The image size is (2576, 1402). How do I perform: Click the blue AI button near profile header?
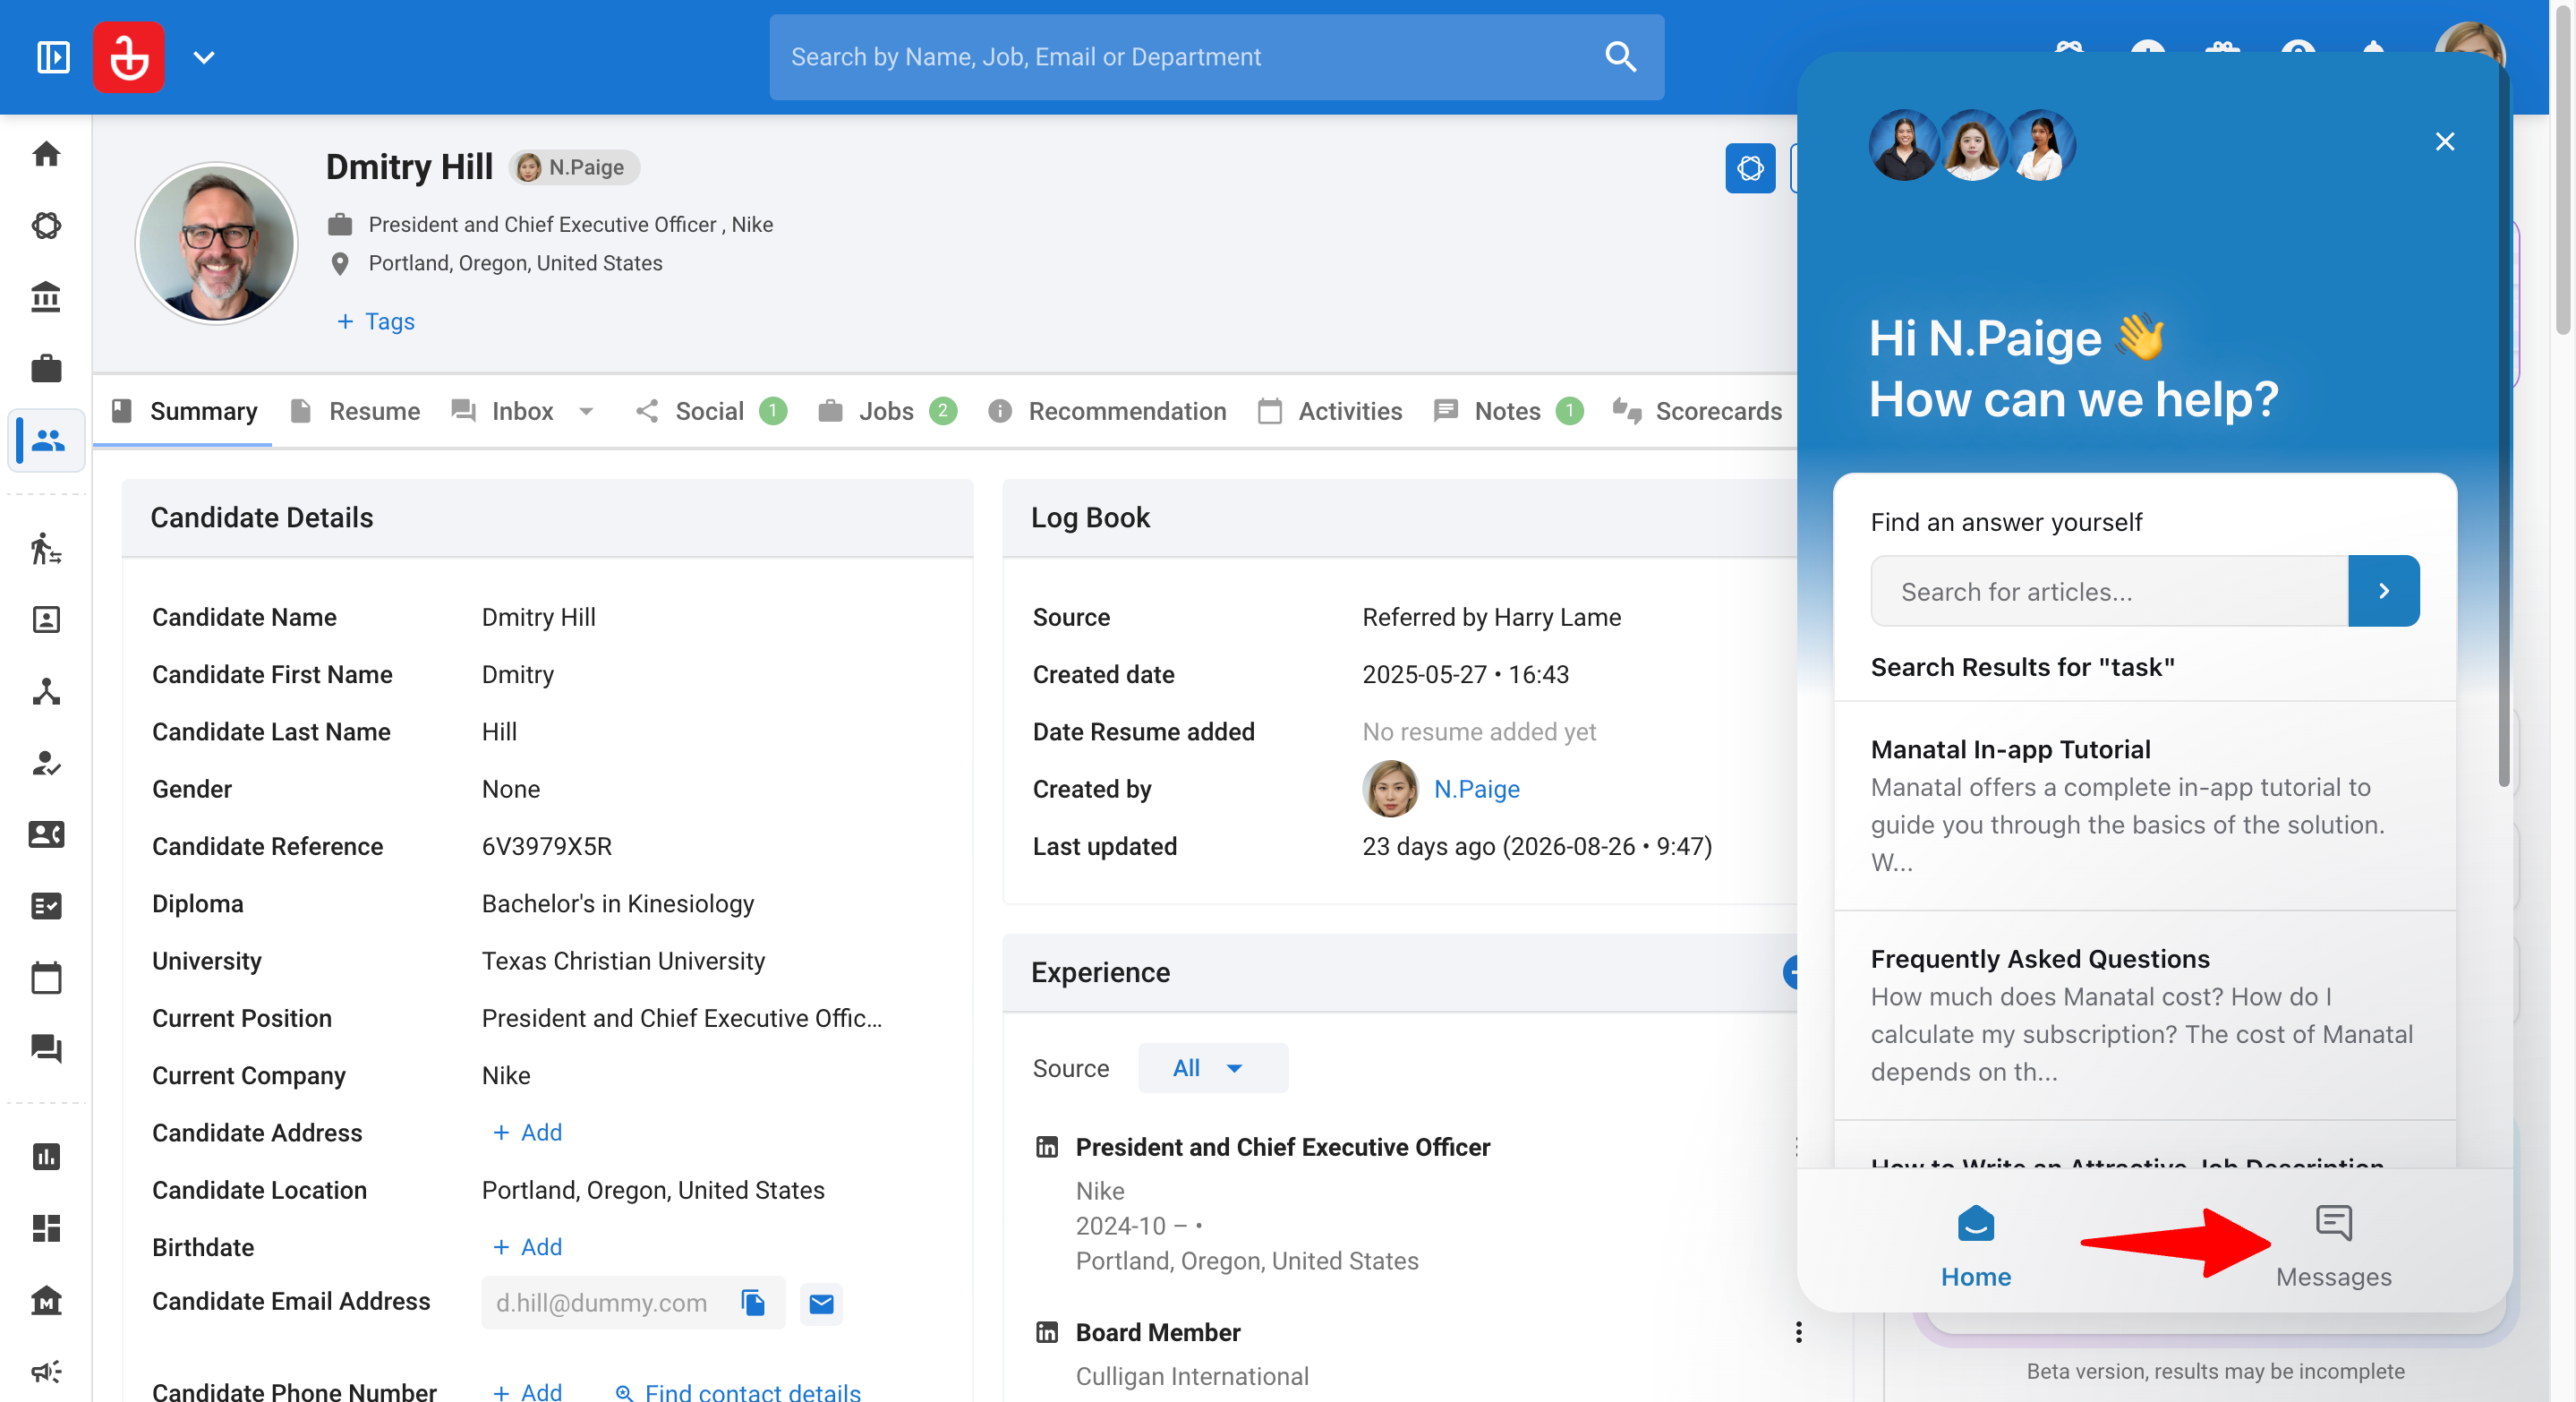point(1750,168)
